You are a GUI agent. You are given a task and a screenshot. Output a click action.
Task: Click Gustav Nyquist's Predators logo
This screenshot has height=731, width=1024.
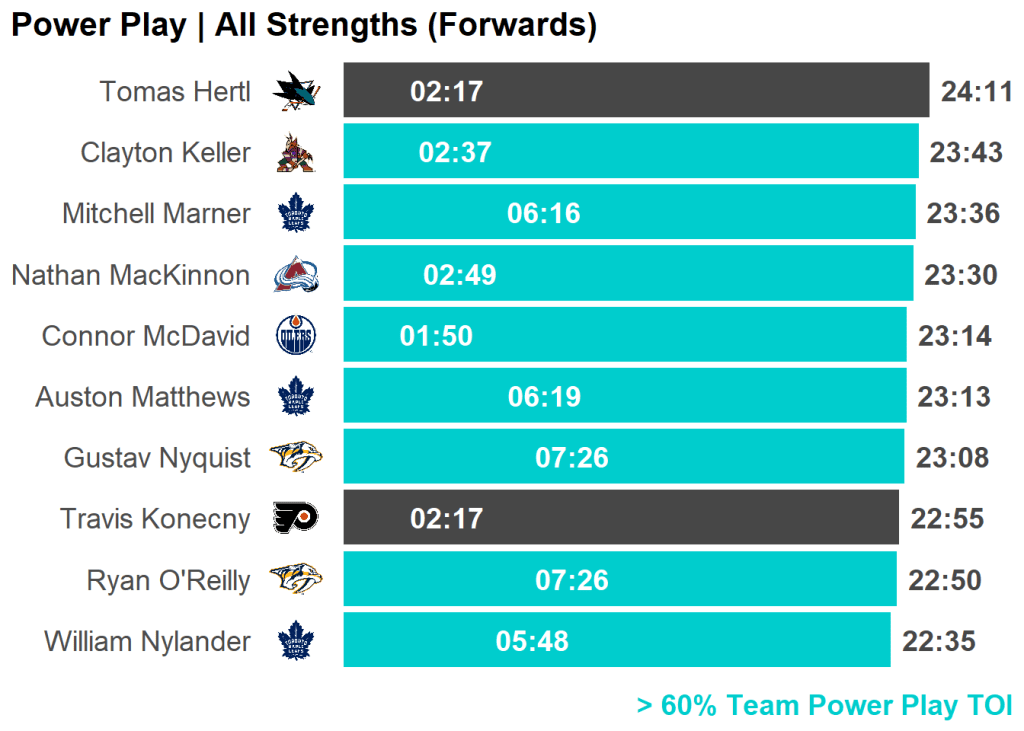(x=296, y=458)
